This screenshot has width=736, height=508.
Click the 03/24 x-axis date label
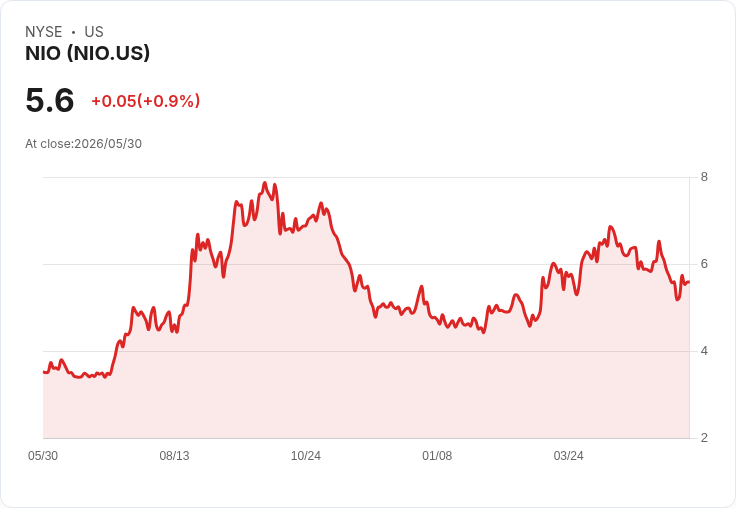[568, 456]
